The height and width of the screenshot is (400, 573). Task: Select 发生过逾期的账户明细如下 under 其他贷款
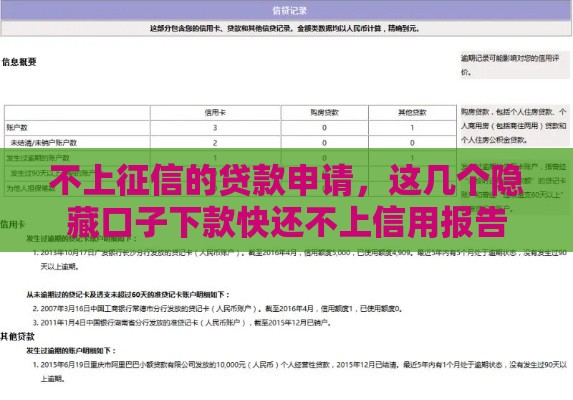(71, 351)
